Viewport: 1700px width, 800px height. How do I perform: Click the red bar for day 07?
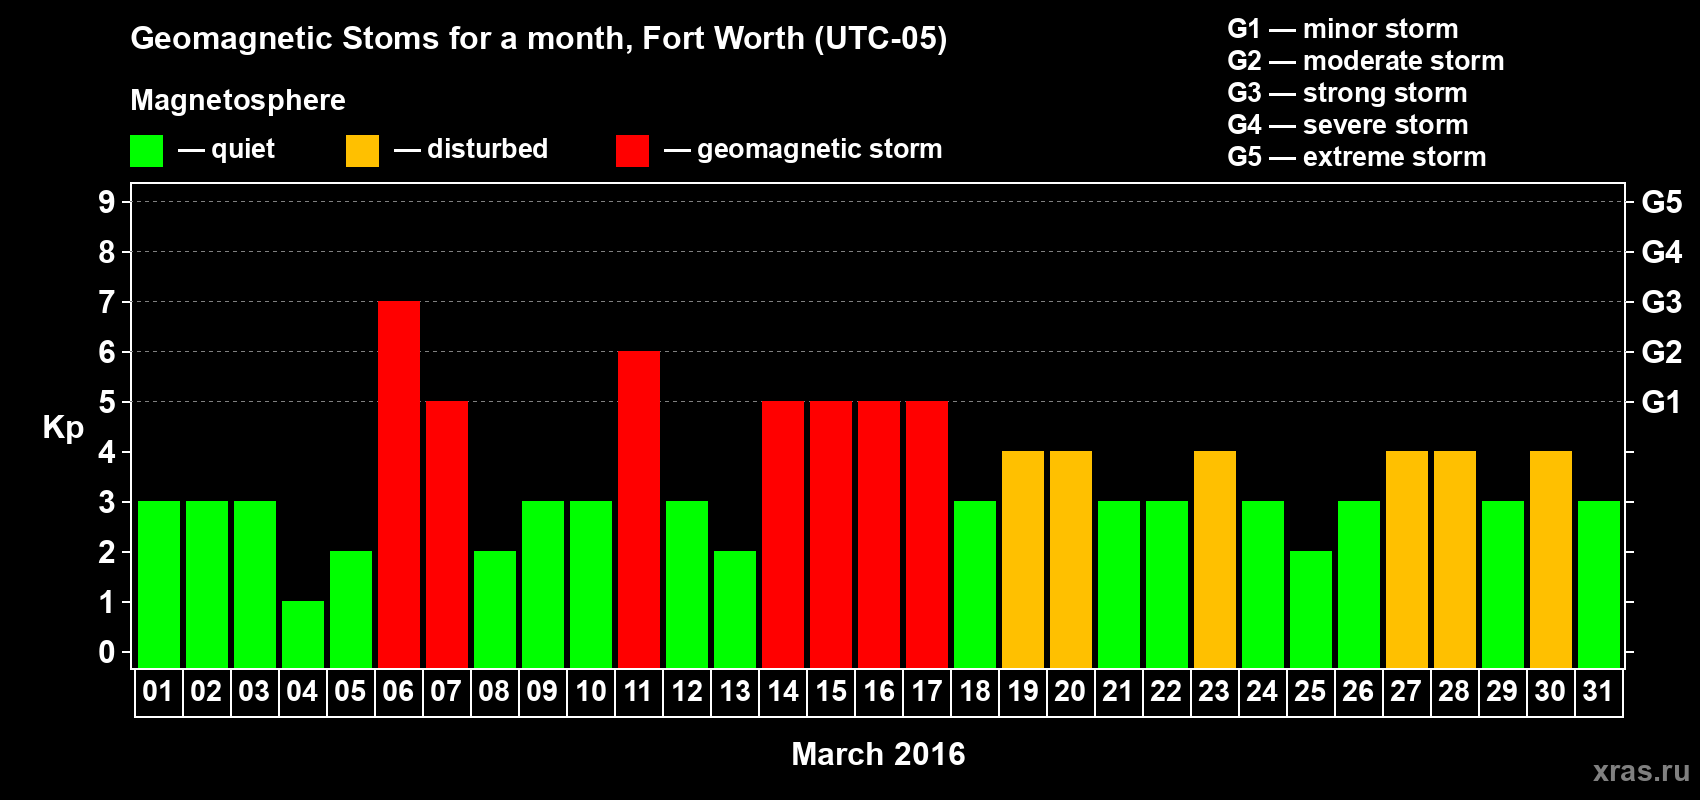(x=447, y=534)
